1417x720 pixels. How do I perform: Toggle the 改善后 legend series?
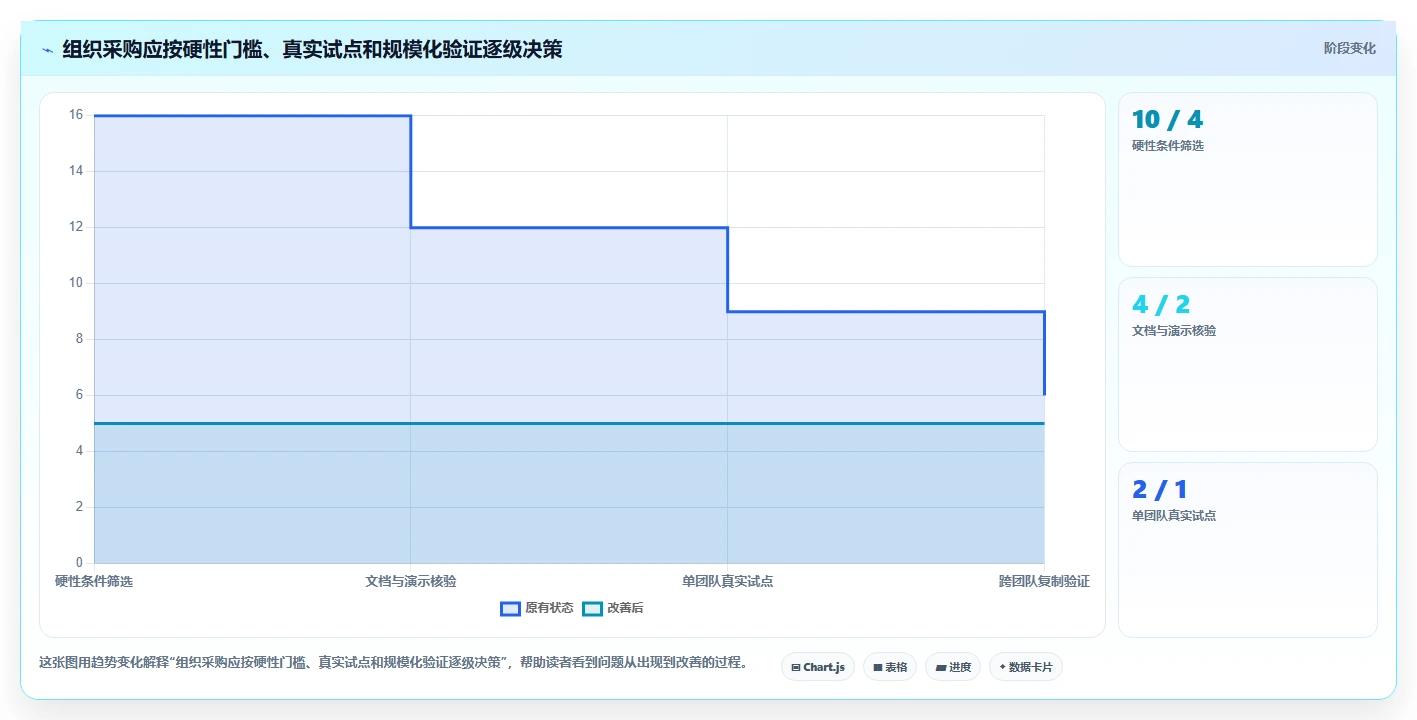pyautogui.click(x=613, y=608)
